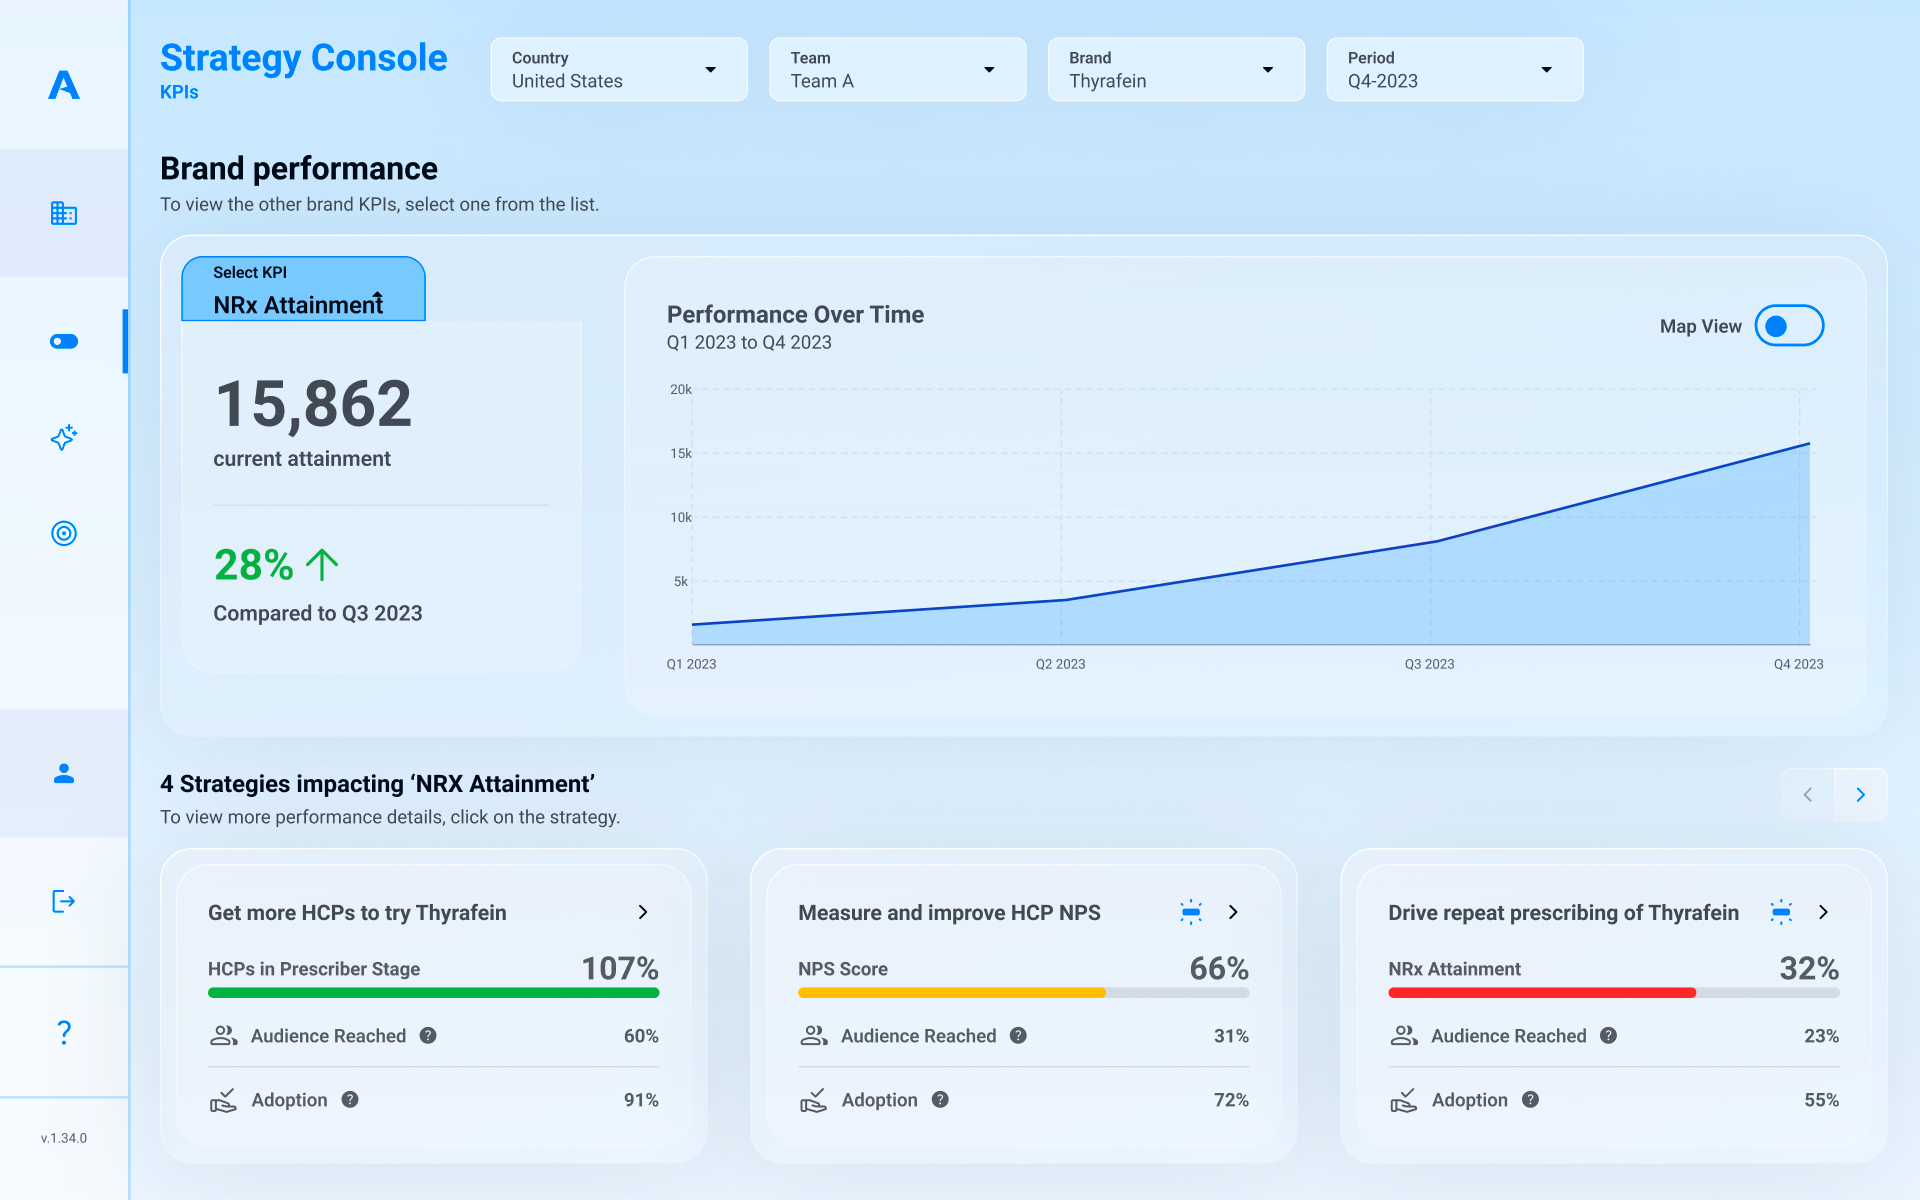Open the Country dropdown
This screenshot has height=1200, width=1920.
coord(619,70)
